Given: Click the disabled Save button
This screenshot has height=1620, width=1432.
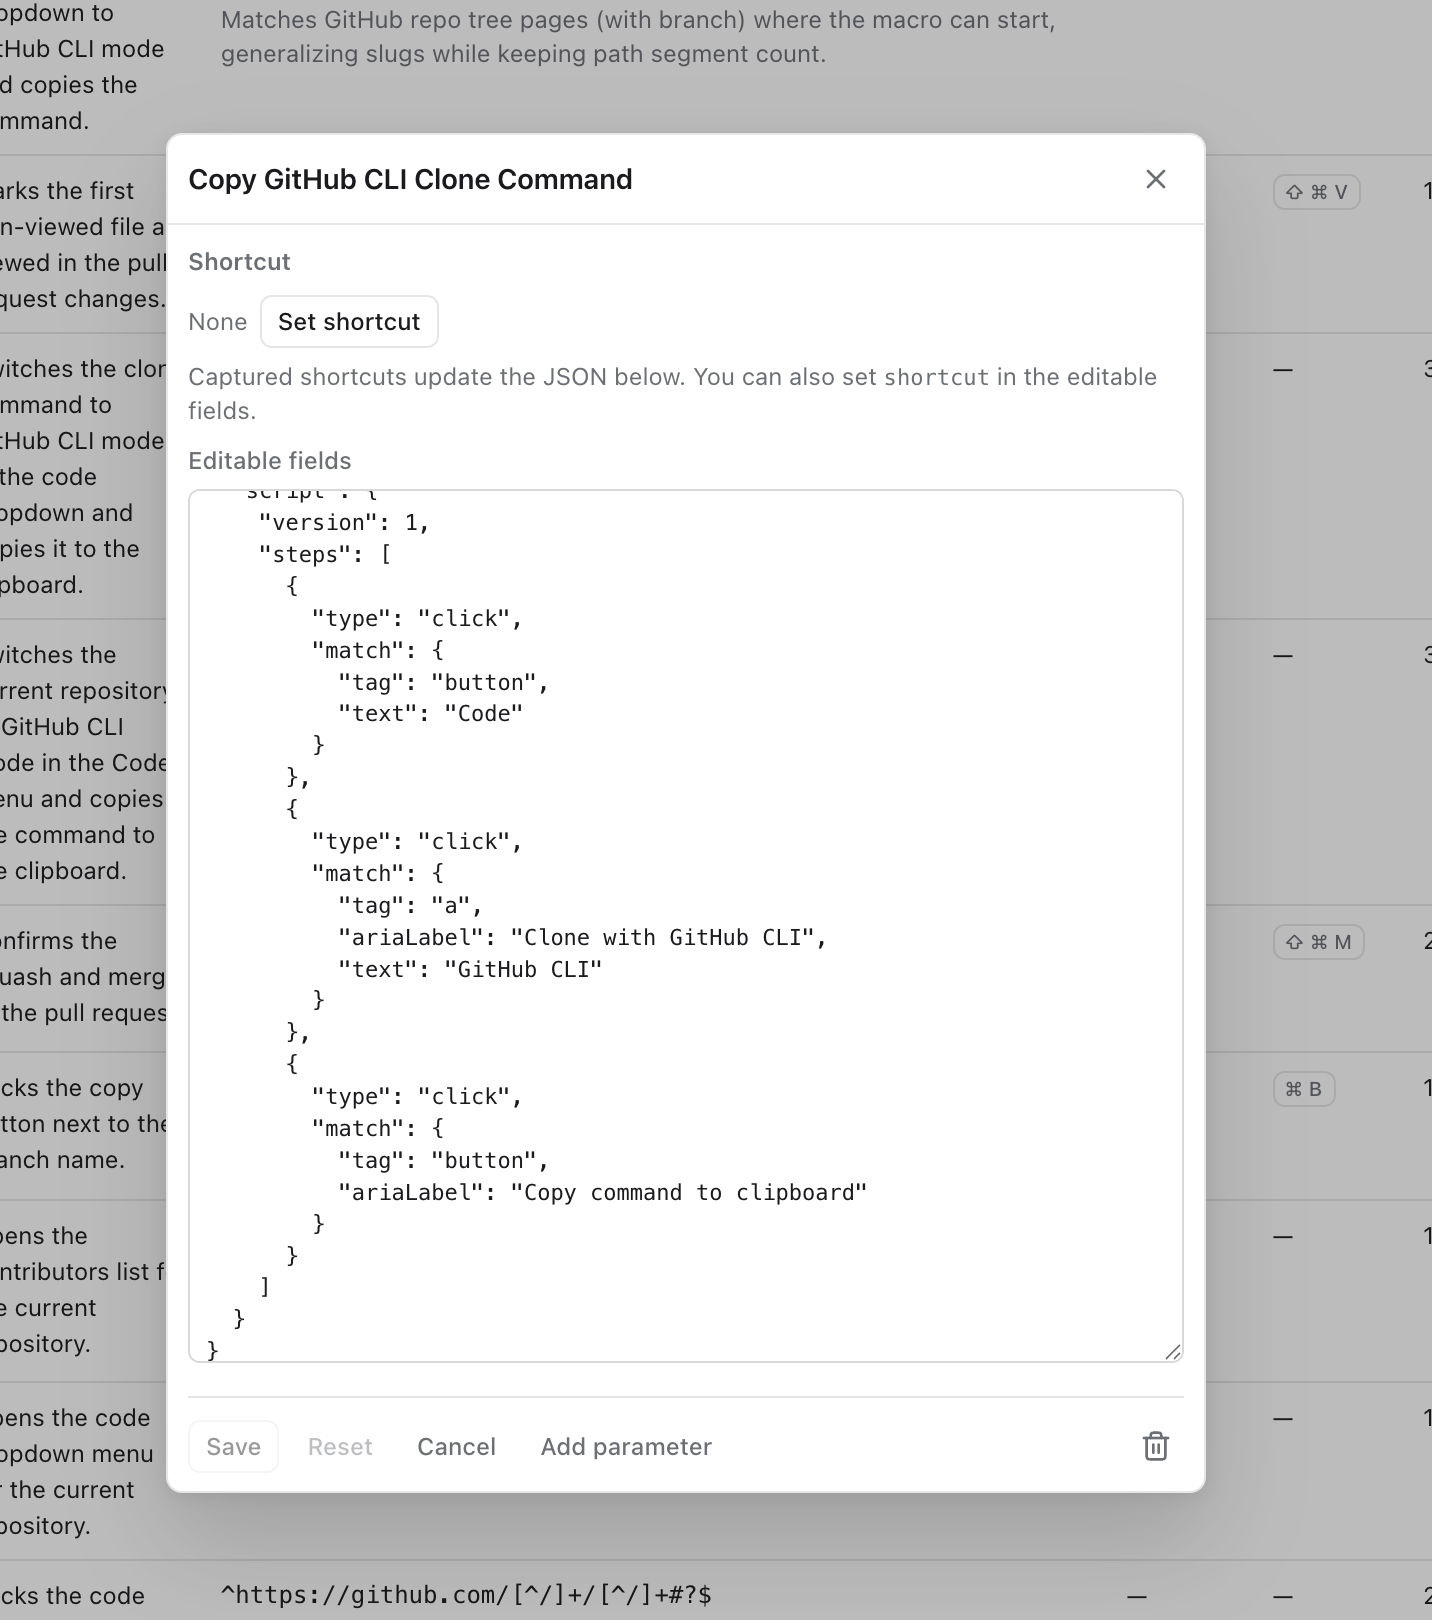Looking at the screenshot, I should 234,1446.
